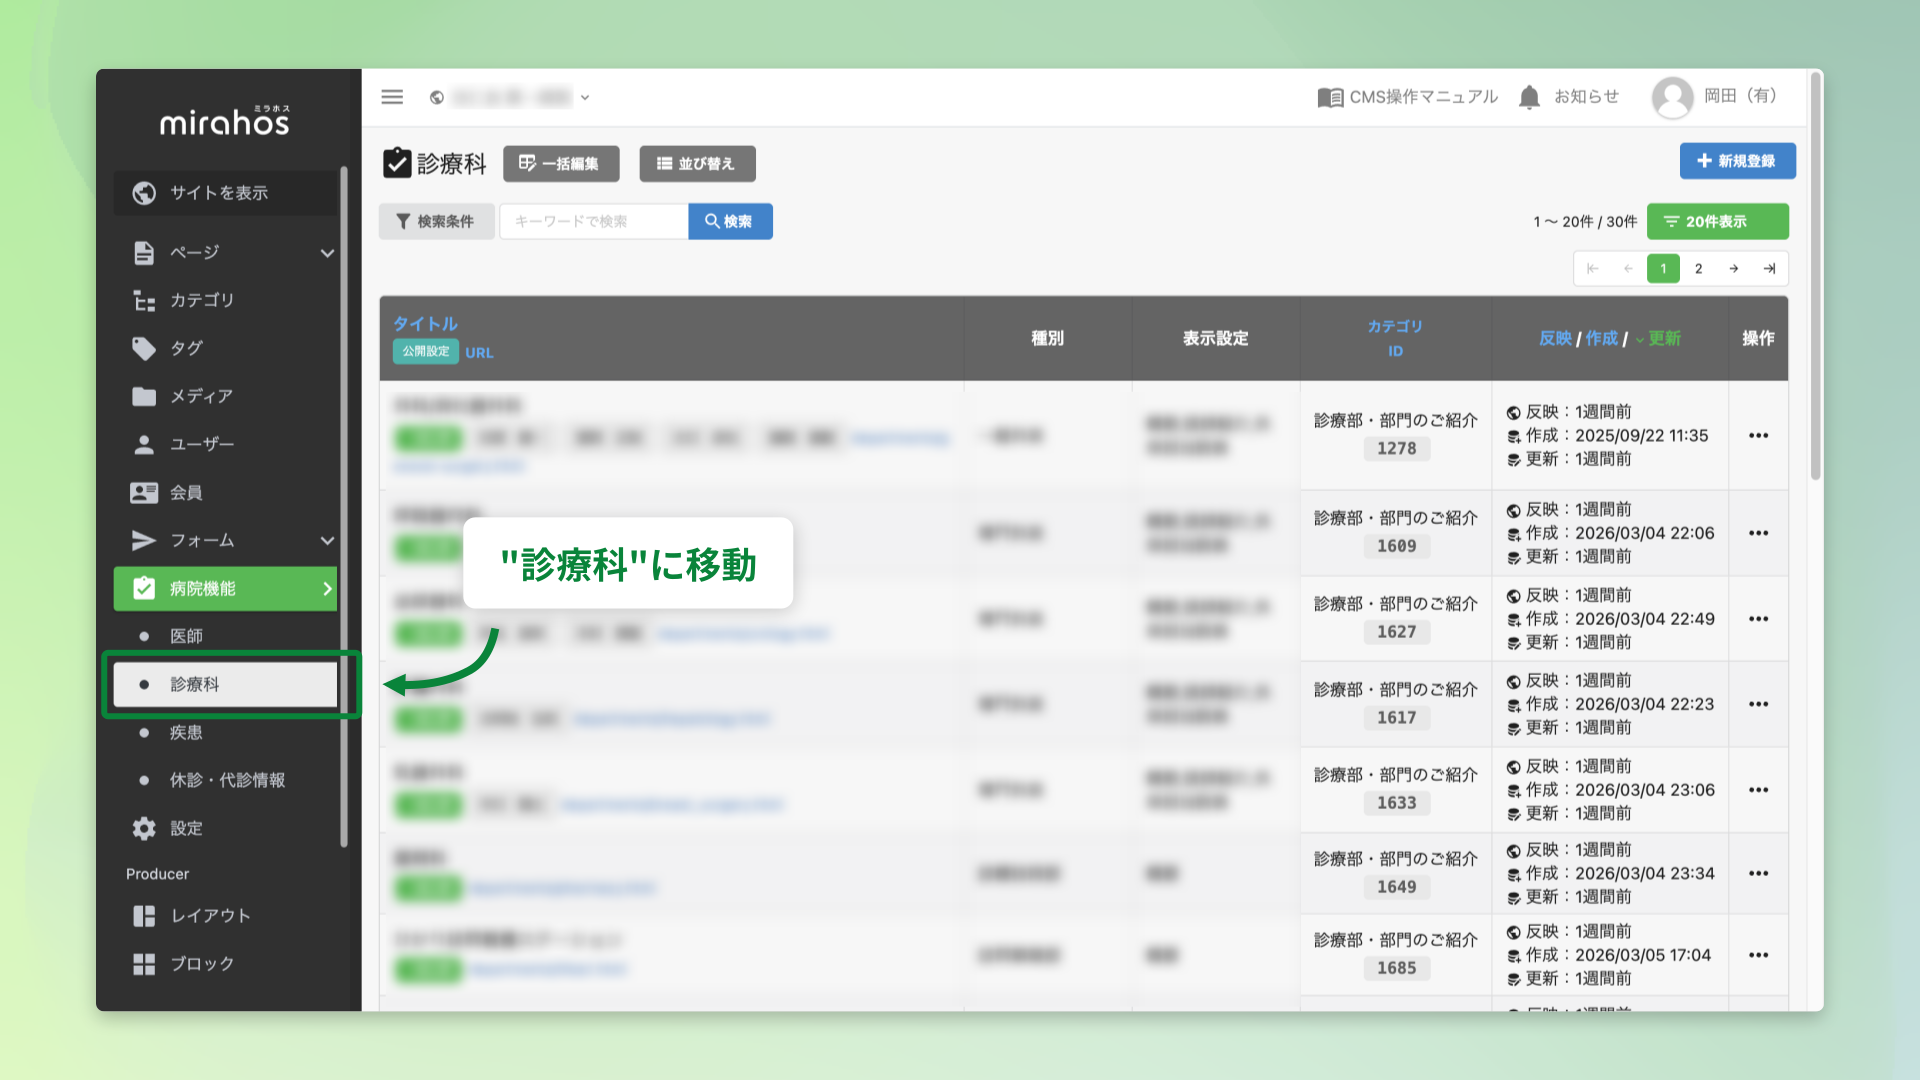
Task: Click the ページ document icon
Action: click(x=144, y=253)
